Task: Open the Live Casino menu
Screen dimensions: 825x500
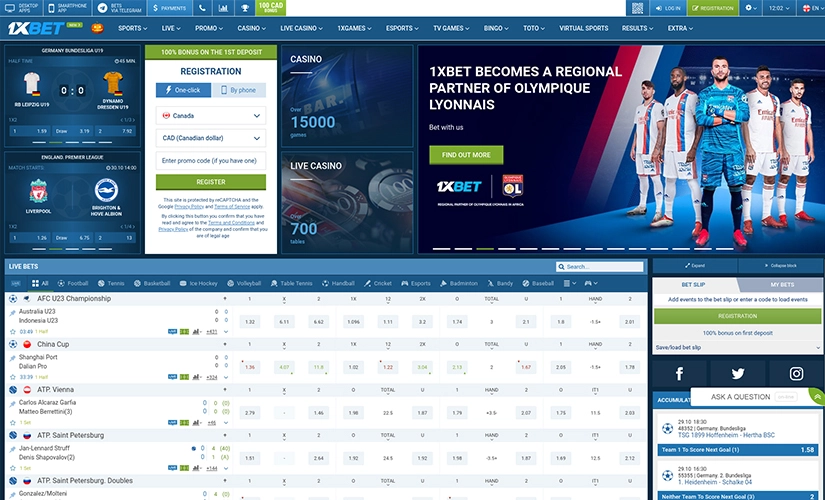Action: click(x=301, y=28)
